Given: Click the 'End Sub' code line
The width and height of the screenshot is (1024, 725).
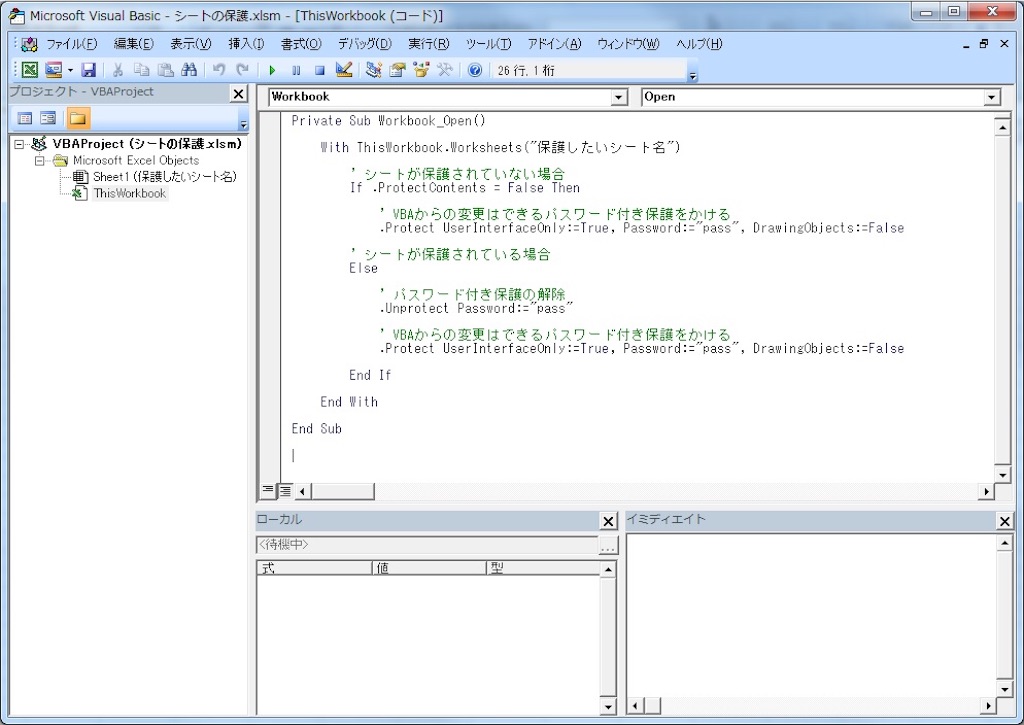Looking at the screenshot, I should 317,428.
